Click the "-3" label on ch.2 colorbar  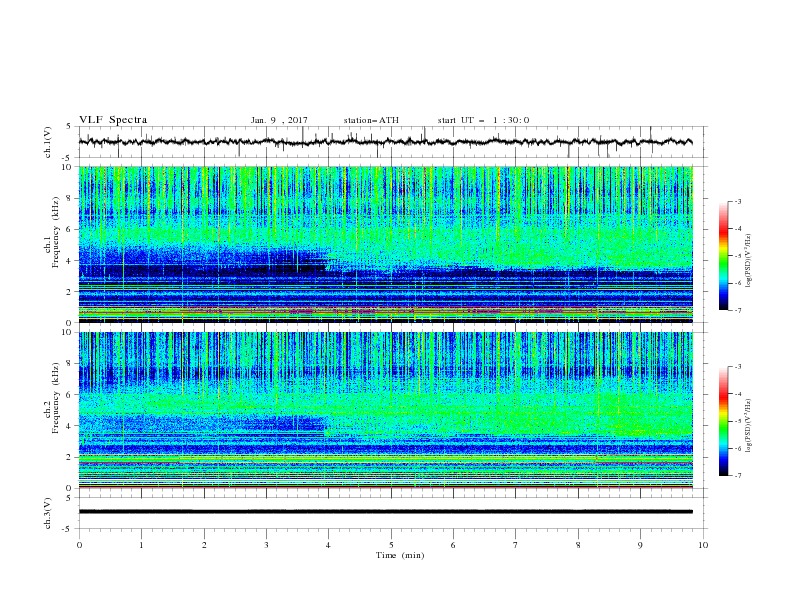coord(737,367)
